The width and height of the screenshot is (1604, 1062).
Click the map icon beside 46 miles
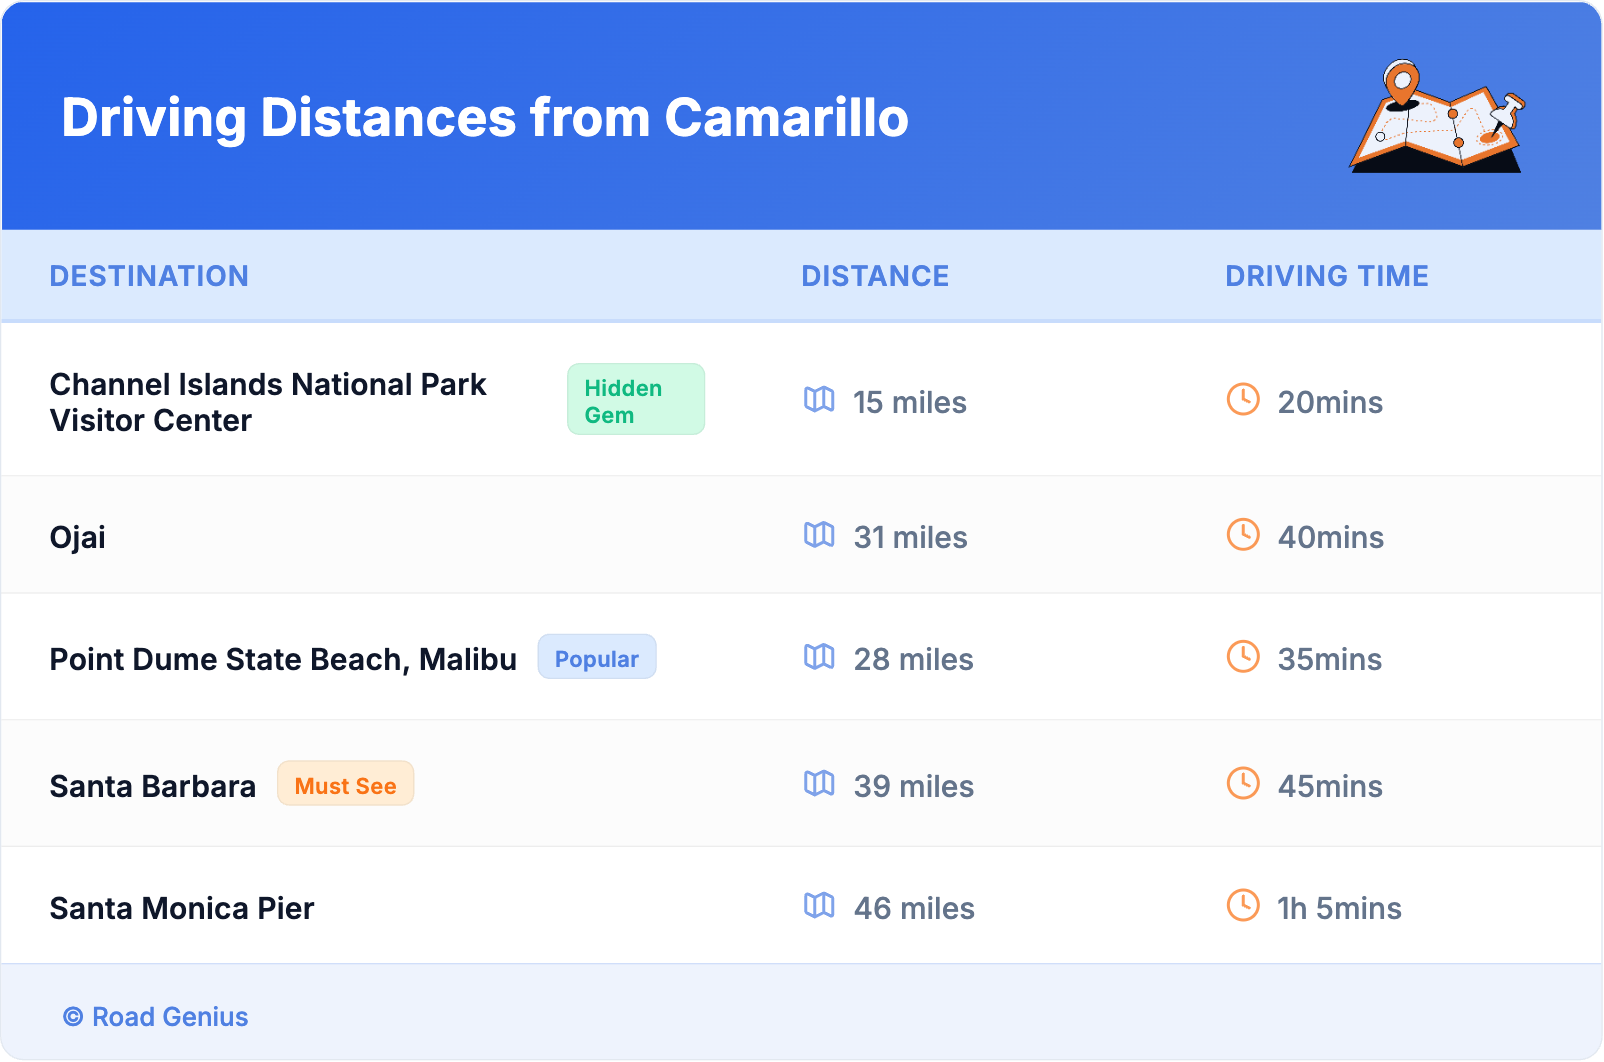(x=819, y=906)
